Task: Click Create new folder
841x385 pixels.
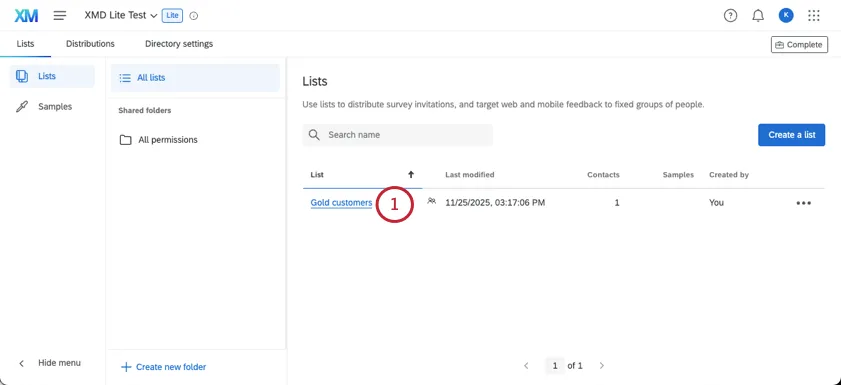Action: [x=164, y=367]
